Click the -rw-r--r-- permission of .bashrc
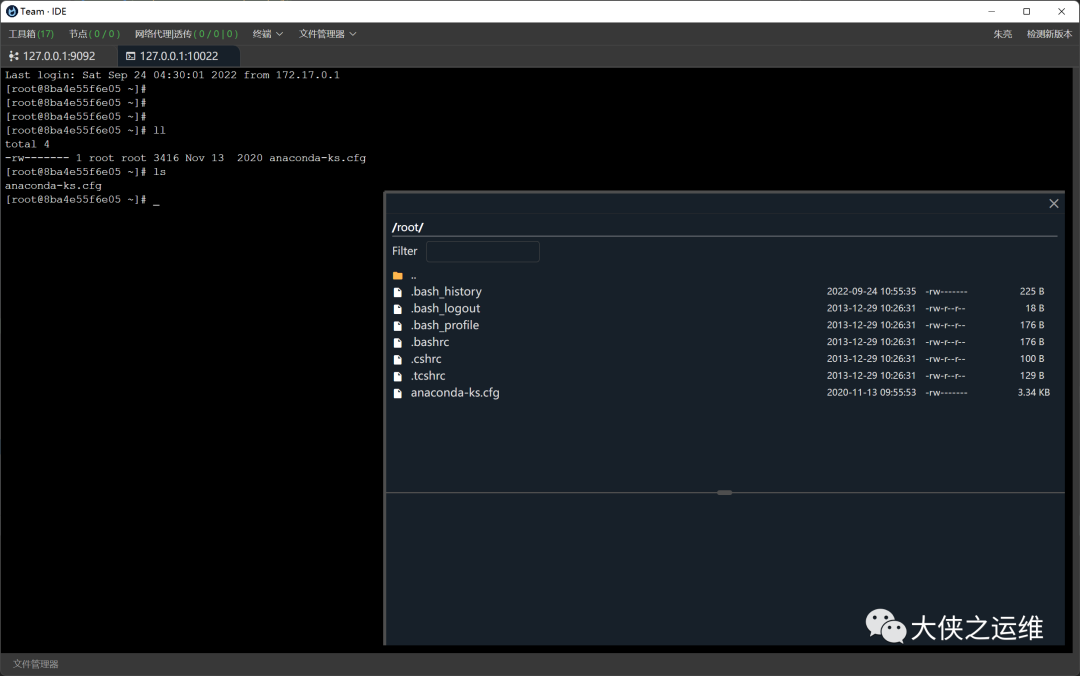Screen dimensions: 1080x676 pyautogui.click(x=945, y=342)
